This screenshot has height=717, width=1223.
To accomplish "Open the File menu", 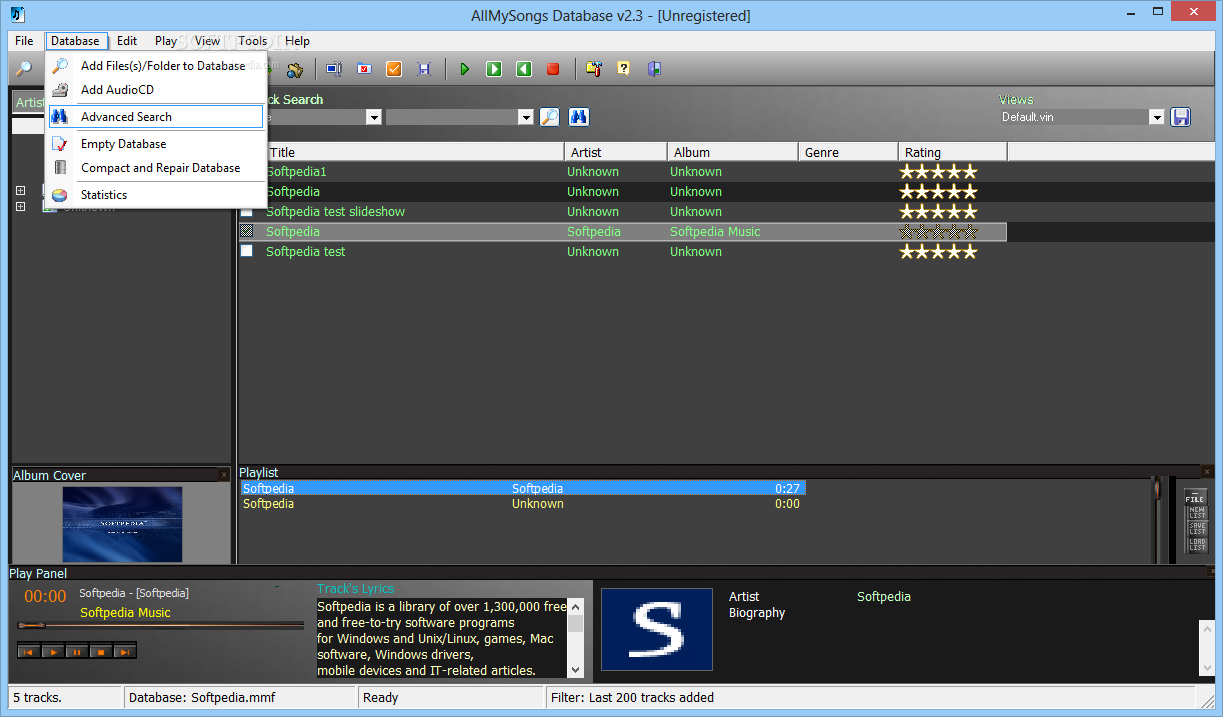I will pyautogui.click(x=24, y=41).
